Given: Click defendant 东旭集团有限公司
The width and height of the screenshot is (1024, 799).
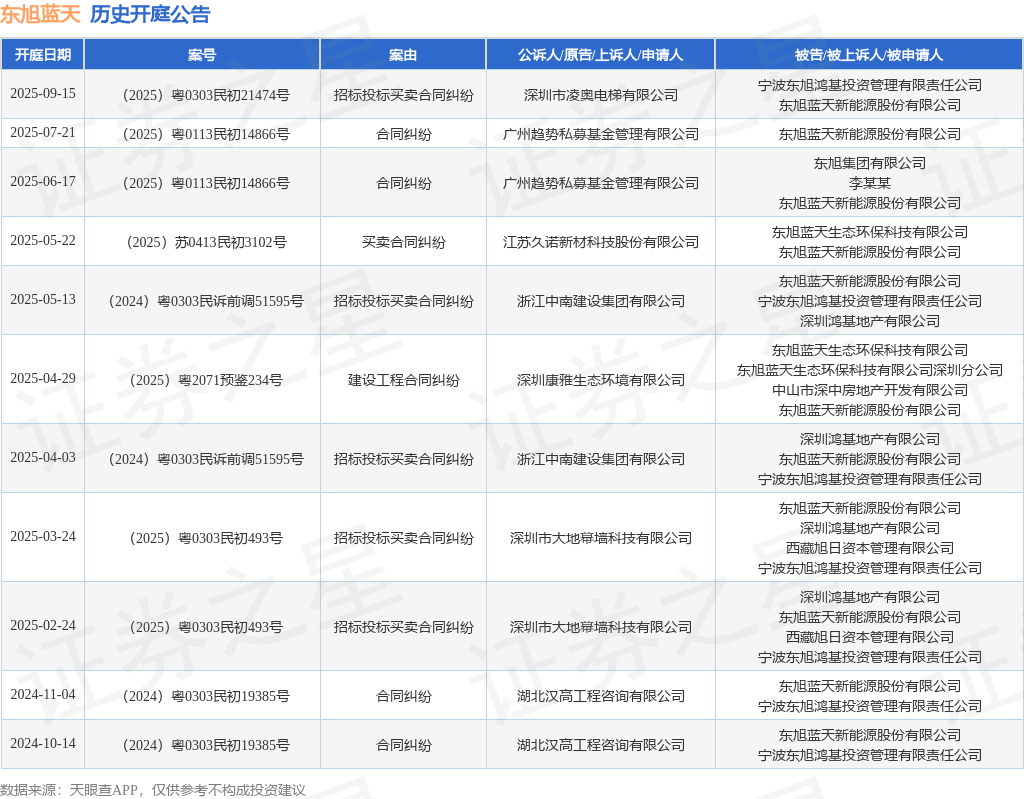Looking at the screenshot, I should [x=870, y=163].
